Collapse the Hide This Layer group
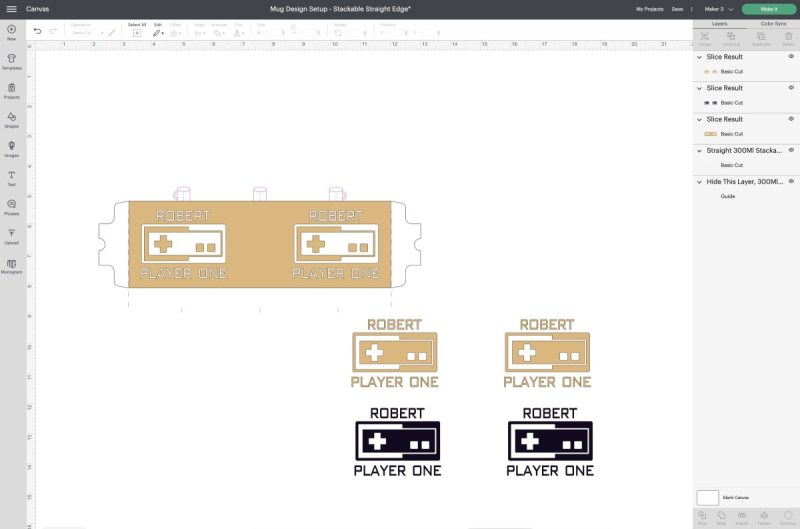The image size is (800, 529). (x=699, y=182)
